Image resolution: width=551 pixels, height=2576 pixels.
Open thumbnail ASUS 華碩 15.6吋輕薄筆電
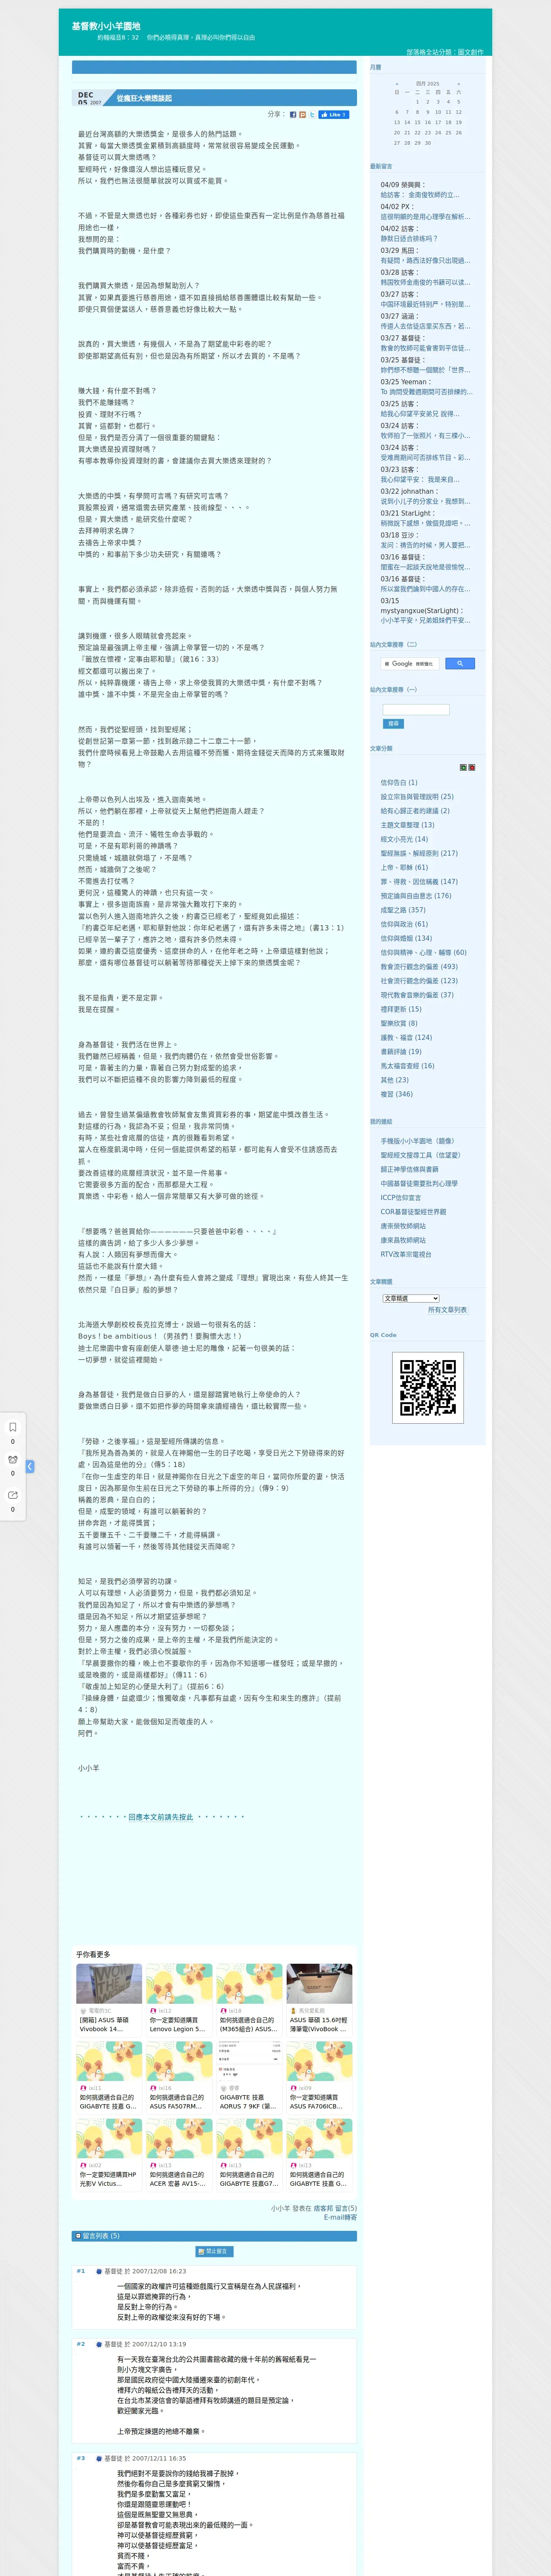(319, 2000)
